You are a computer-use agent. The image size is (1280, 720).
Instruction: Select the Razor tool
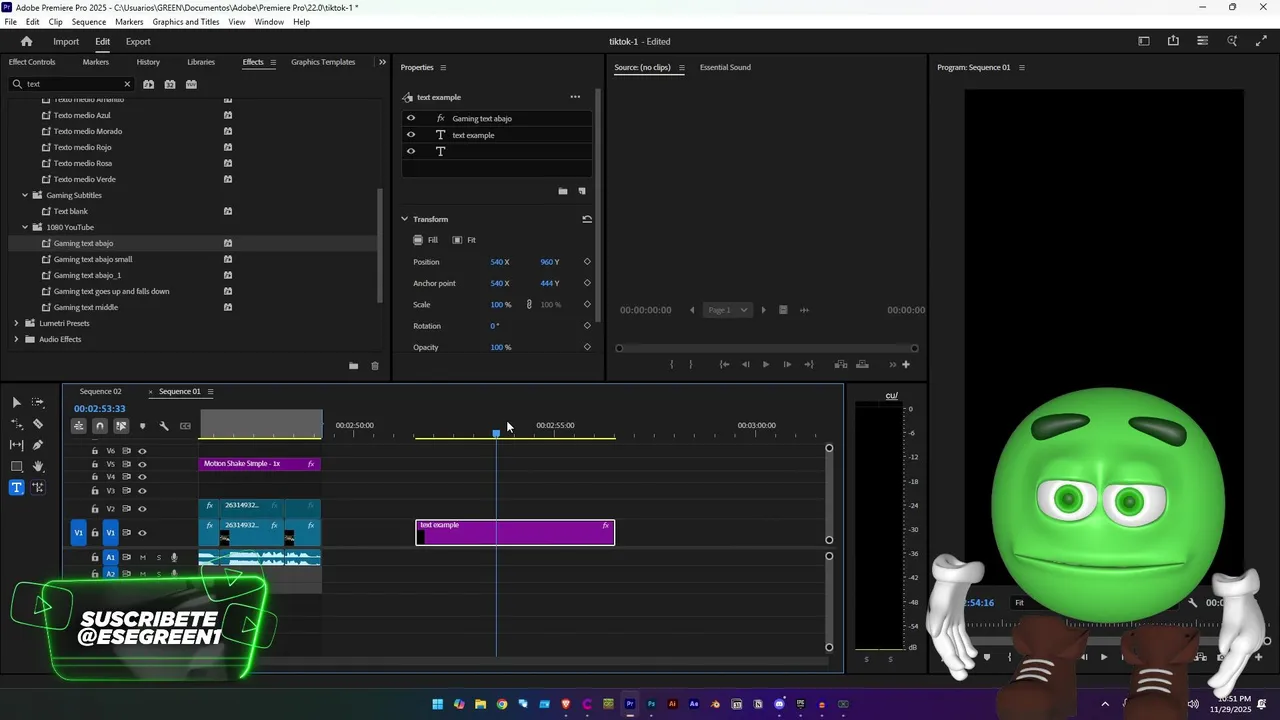point(38,424)
